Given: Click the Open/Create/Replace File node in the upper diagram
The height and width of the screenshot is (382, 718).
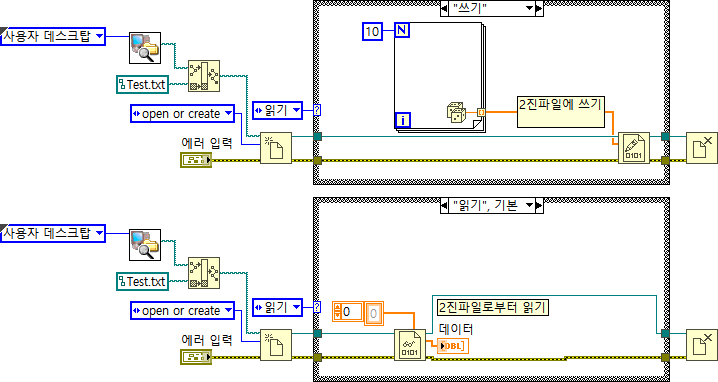Looking at the screenshot, I should 276,148.
